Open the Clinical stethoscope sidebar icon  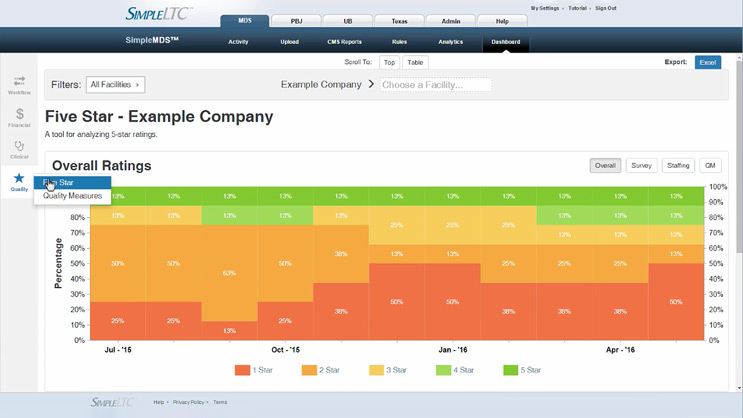[x=19, y=149]
